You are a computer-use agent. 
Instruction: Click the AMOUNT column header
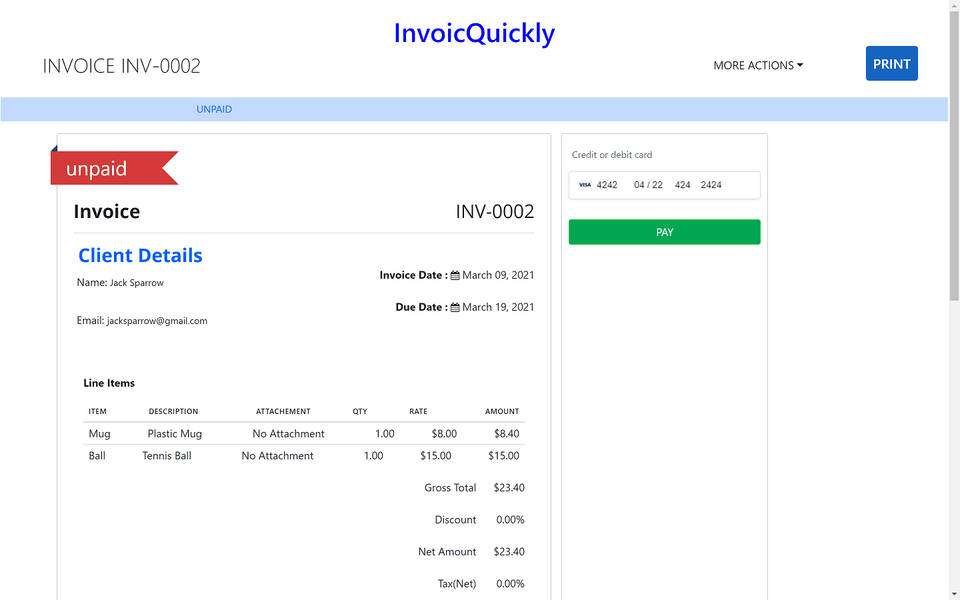coord(502,411)
